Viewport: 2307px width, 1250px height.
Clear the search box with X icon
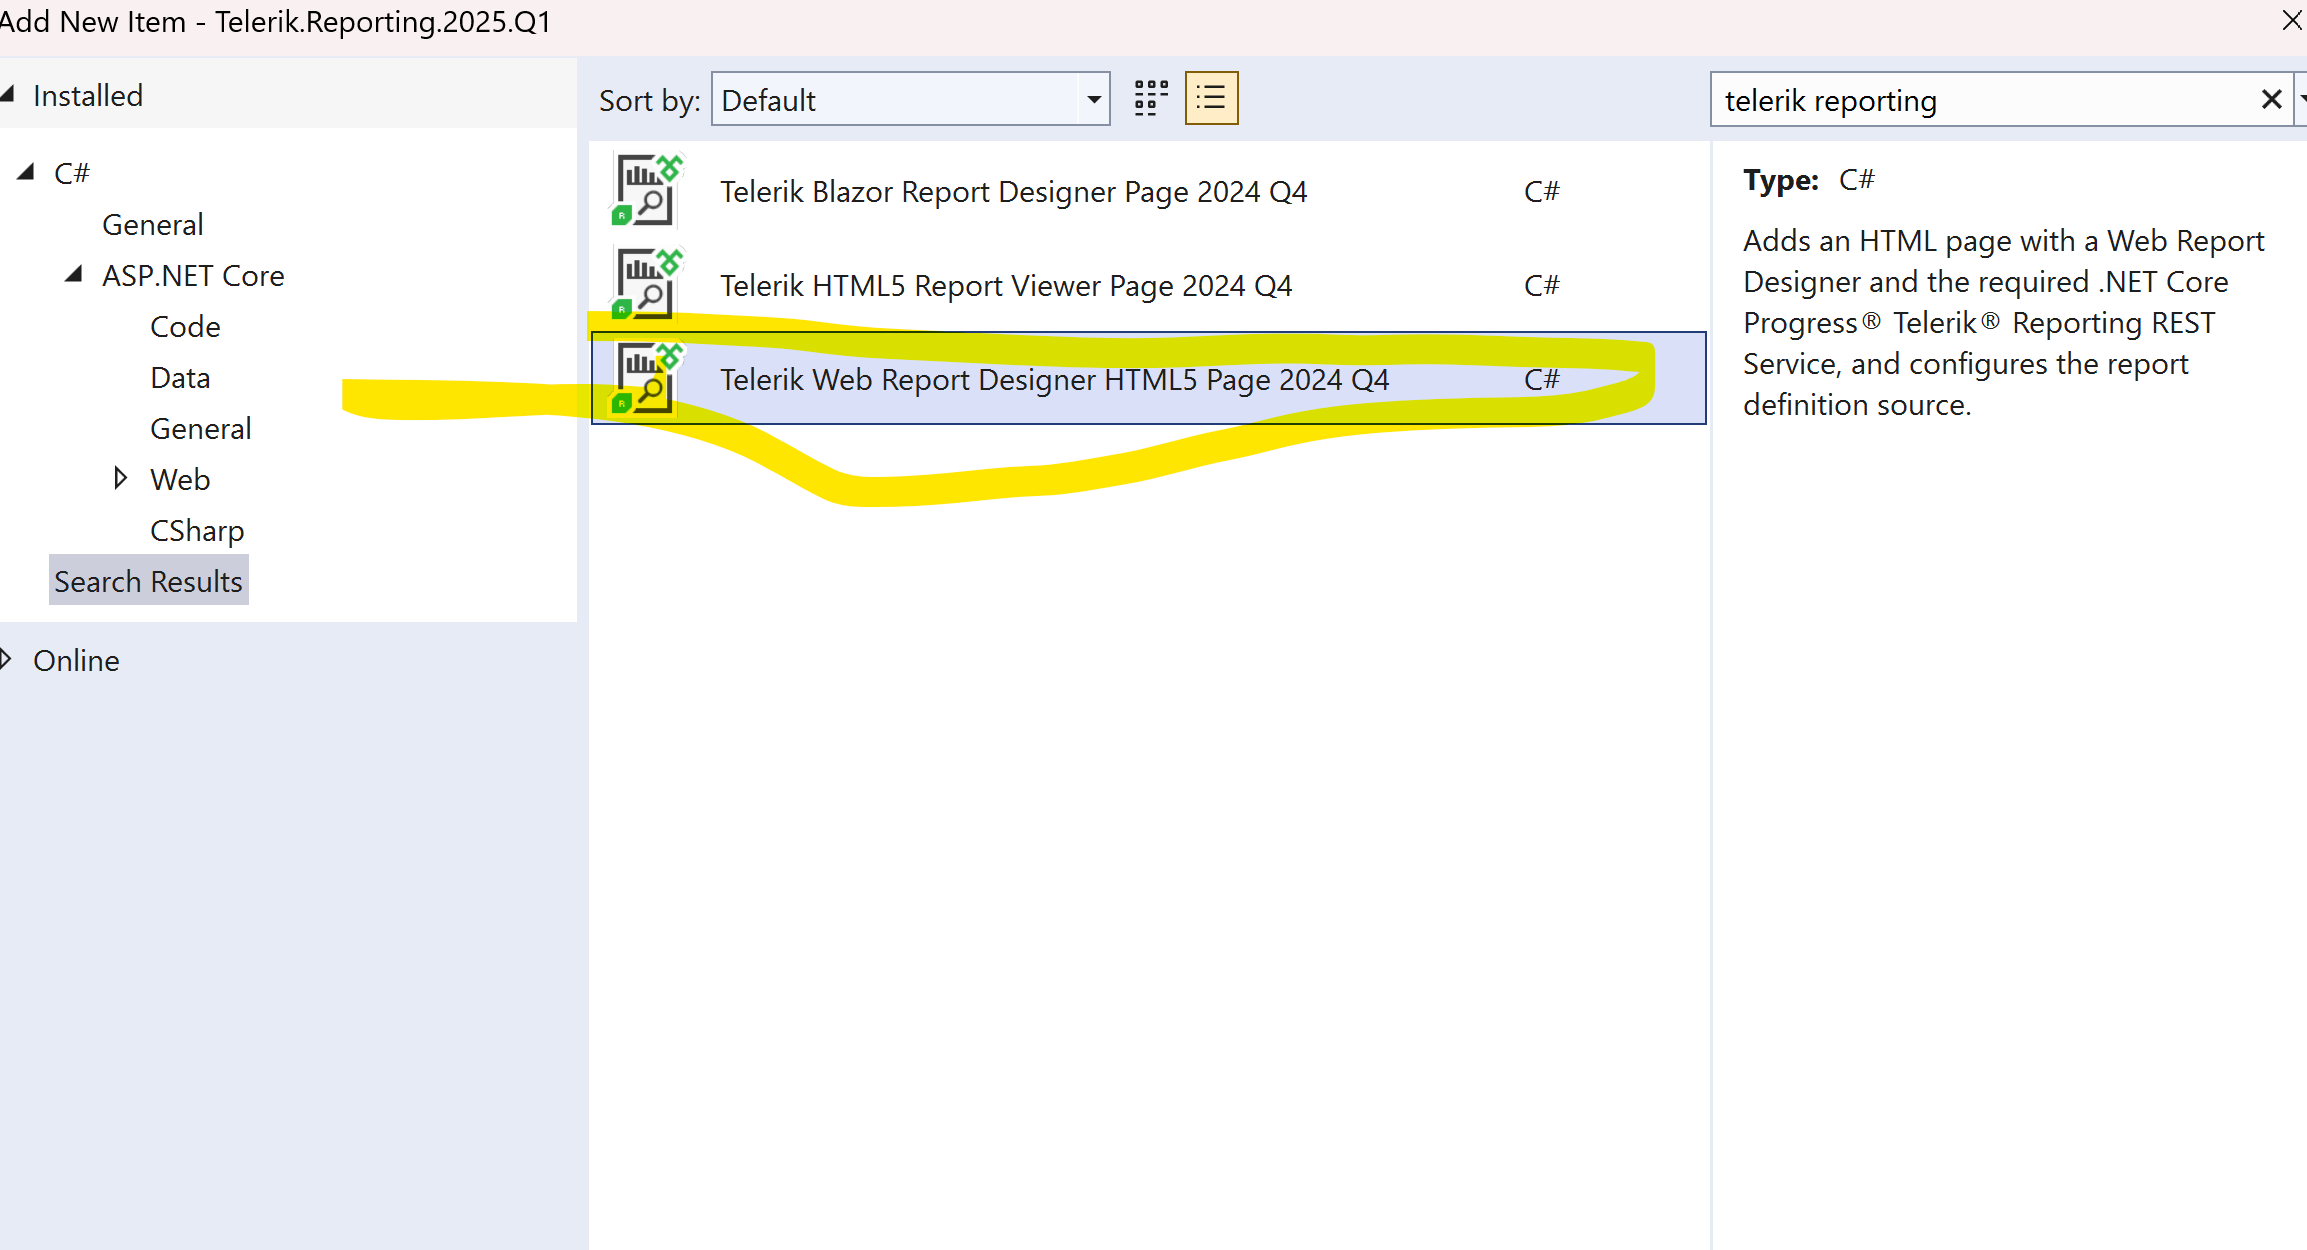point(2270,99)
